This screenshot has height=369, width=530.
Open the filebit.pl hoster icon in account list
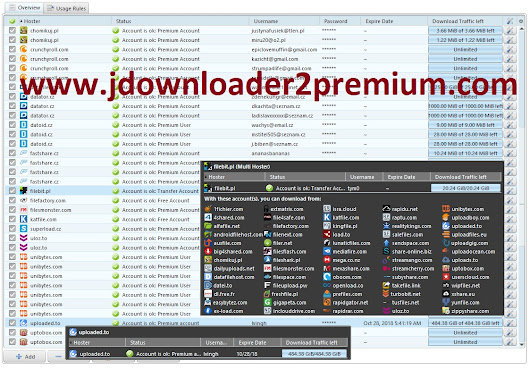click(x=23, y=191)
